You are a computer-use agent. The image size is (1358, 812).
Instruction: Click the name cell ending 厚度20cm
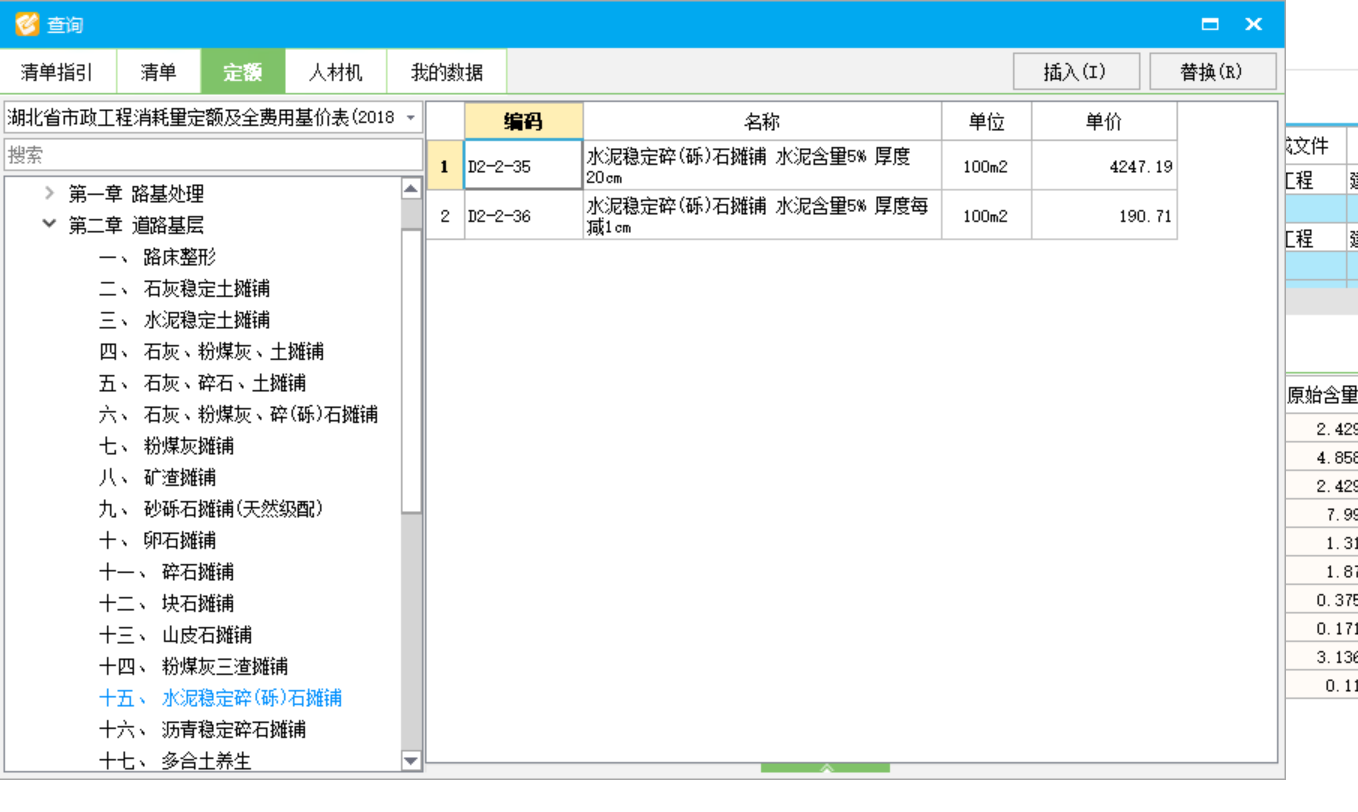[x=762, y=166]
